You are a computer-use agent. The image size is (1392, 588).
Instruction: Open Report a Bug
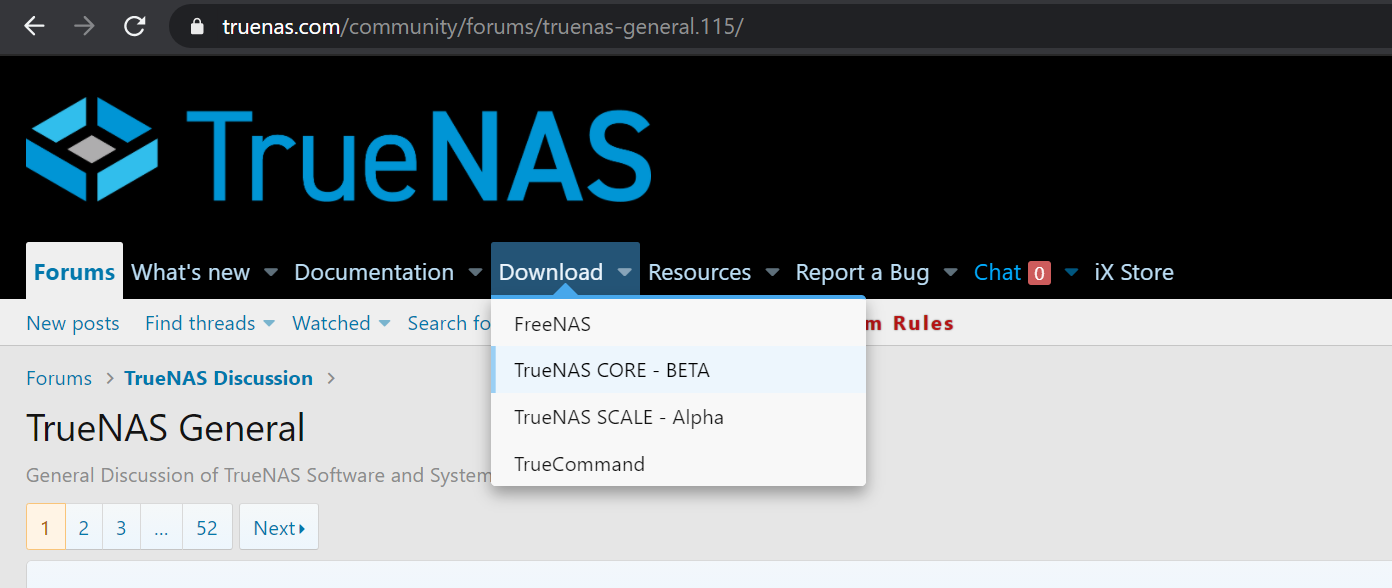click(862, 272)
